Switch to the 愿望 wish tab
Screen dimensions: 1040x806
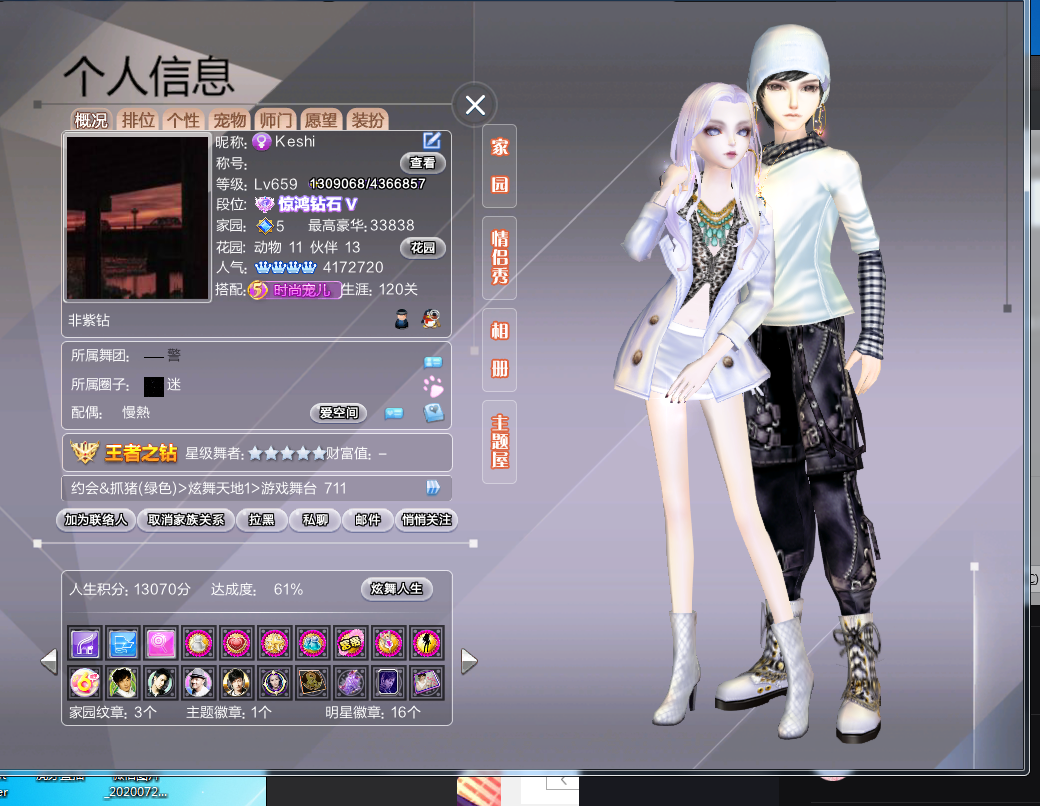pyautogui.click(x=321, y=120)
